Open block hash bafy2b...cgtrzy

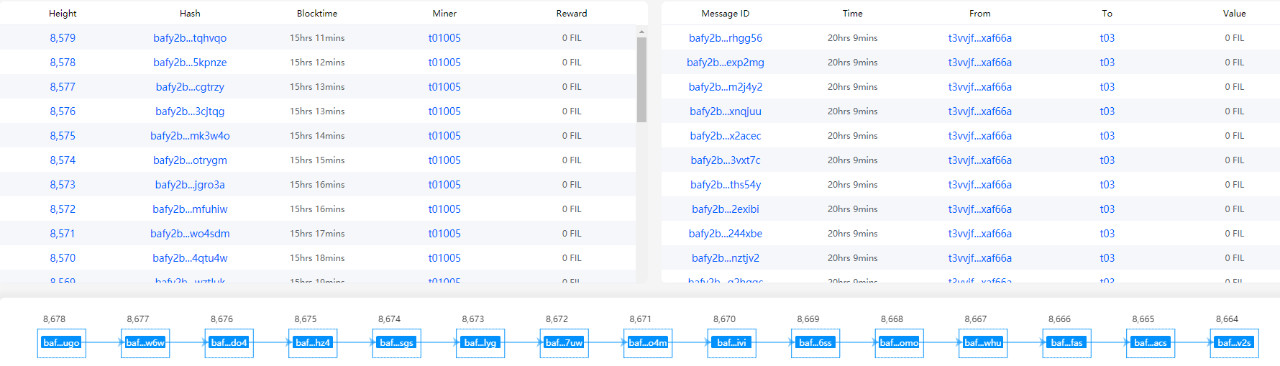[x=190, y=87]
